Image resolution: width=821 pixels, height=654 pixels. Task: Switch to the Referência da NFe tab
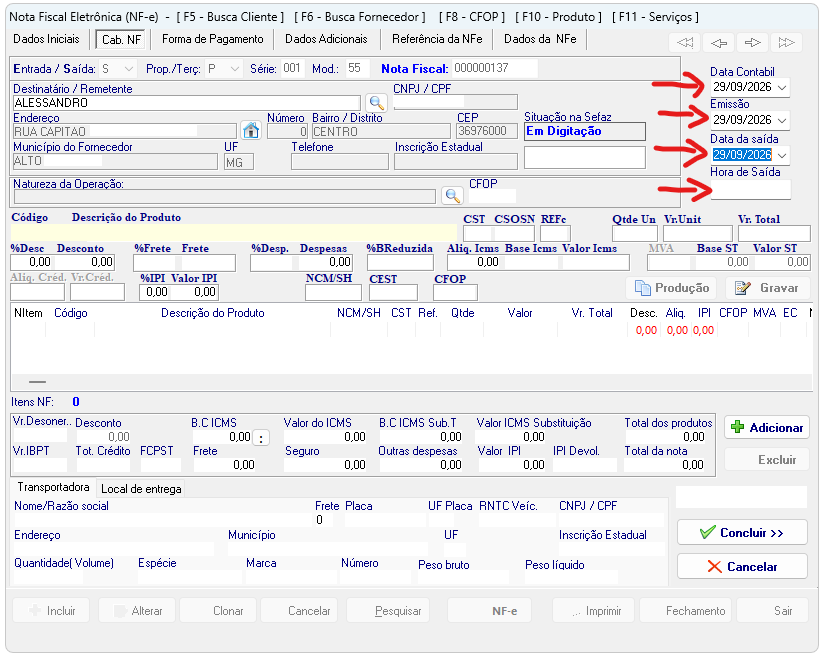tap(437, 39)
